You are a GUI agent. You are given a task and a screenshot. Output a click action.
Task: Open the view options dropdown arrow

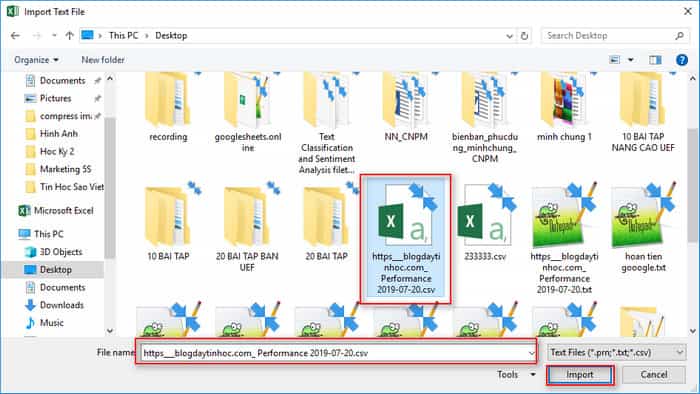[631, 60]
